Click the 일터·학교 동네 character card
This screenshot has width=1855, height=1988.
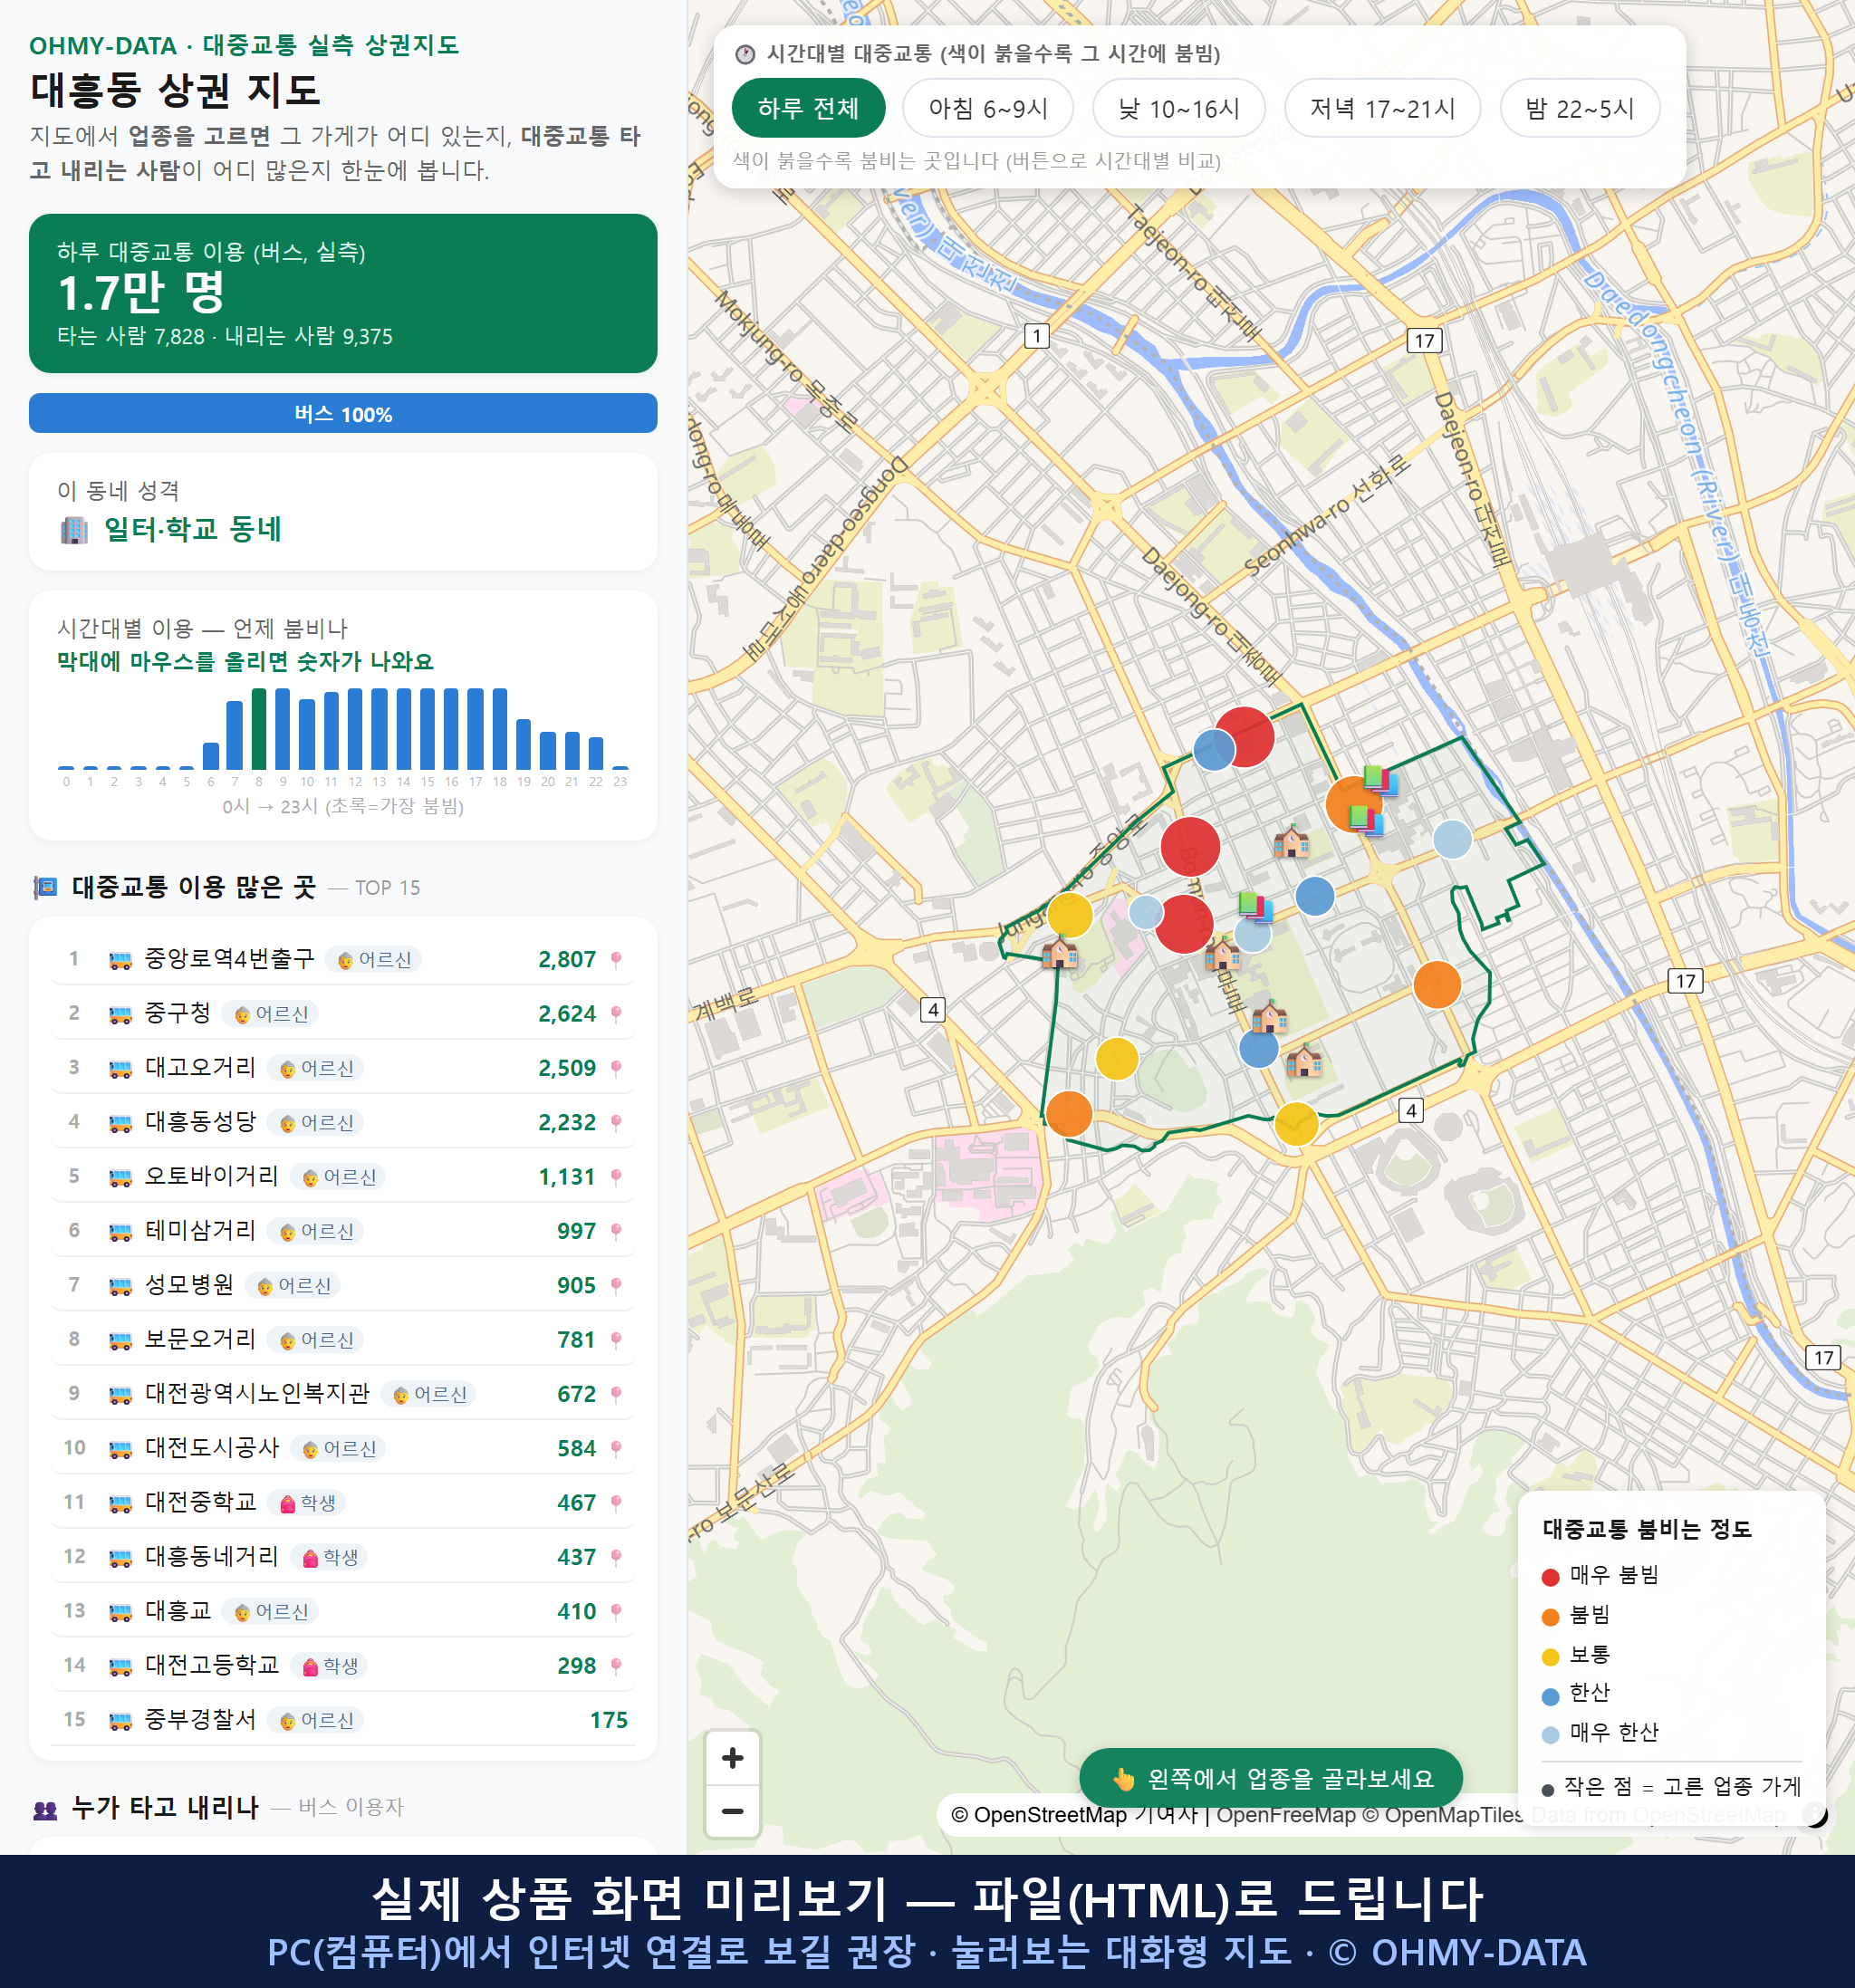pyautogui.click(x=343, y=512)
